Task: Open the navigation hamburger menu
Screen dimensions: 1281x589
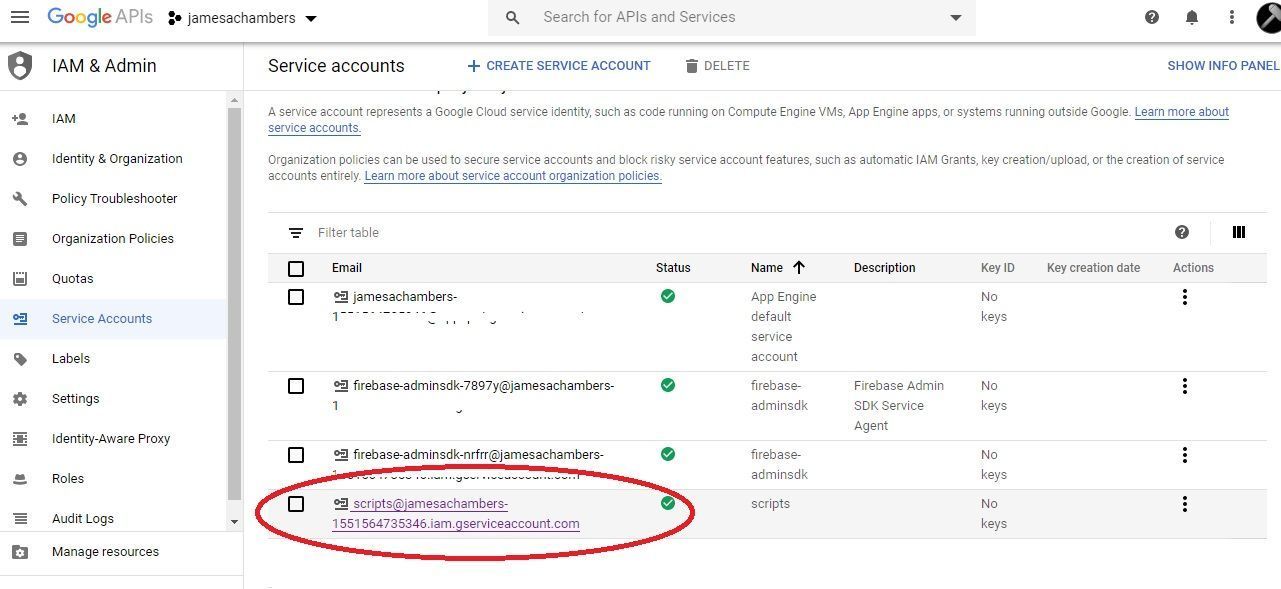Action: coord(20,17)
